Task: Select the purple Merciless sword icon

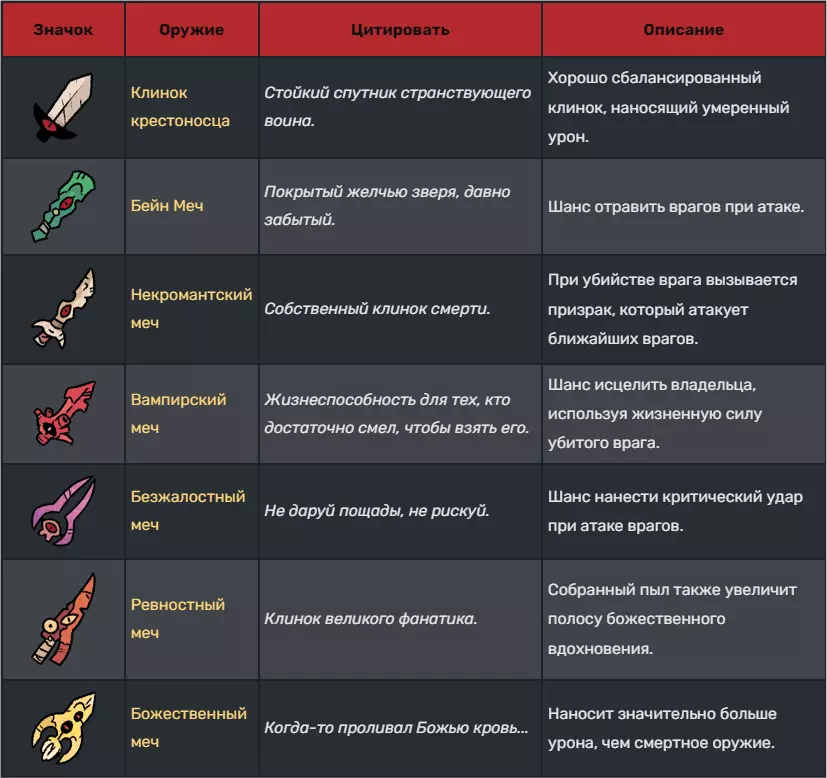Action: pos(62,510)
